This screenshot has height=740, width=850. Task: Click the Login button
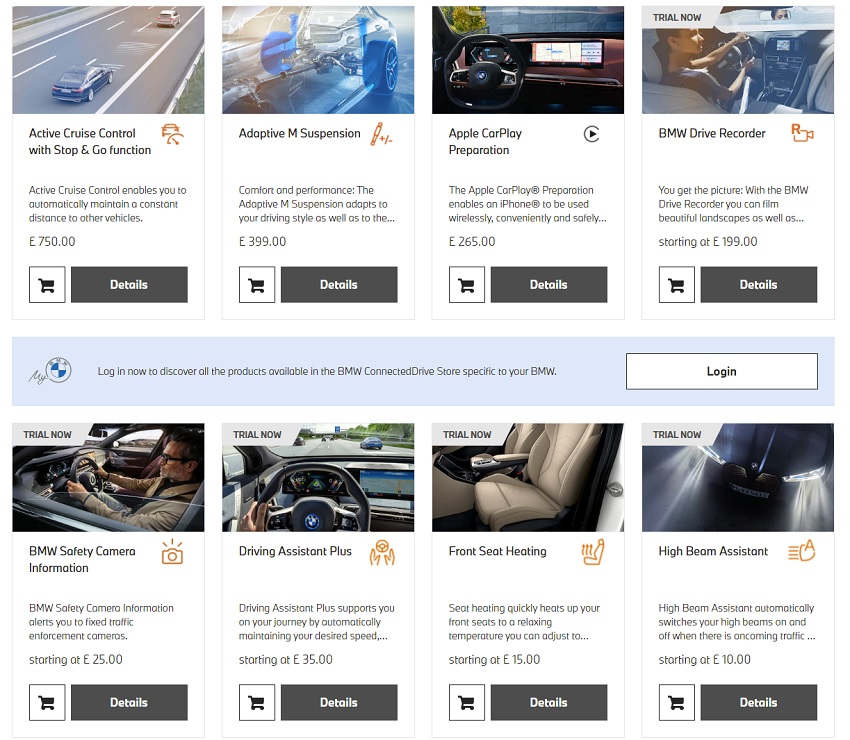(722, 371)
